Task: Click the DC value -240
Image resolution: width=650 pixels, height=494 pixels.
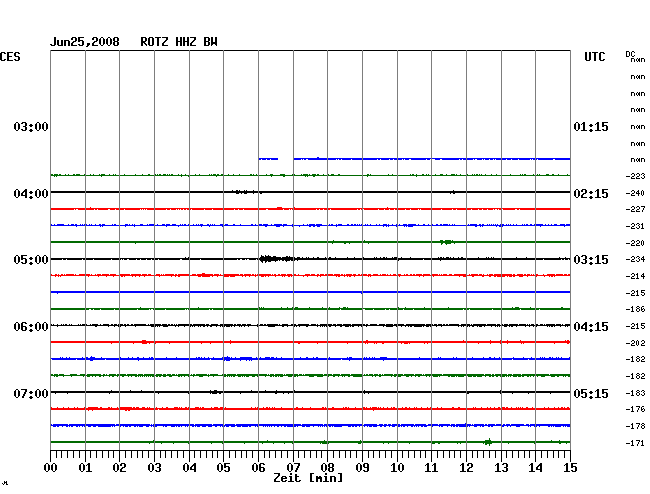Action: (x=635, y=193)
